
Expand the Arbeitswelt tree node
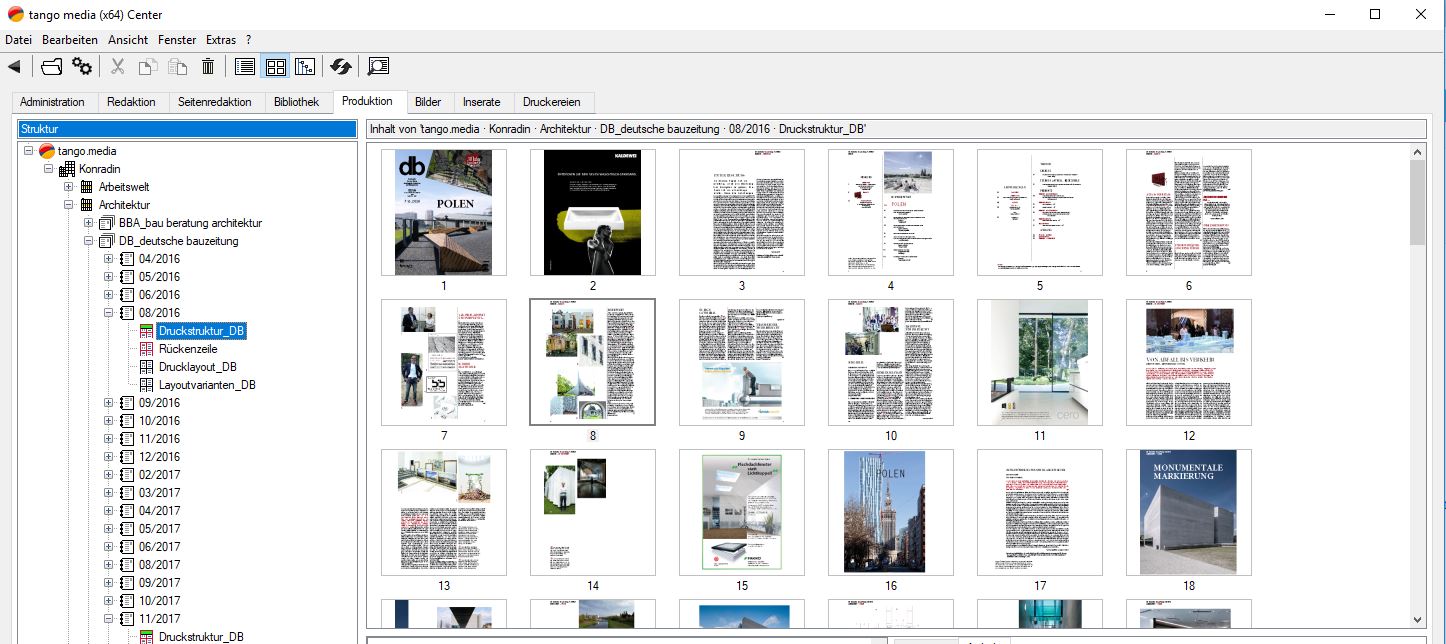pos(69,187)
